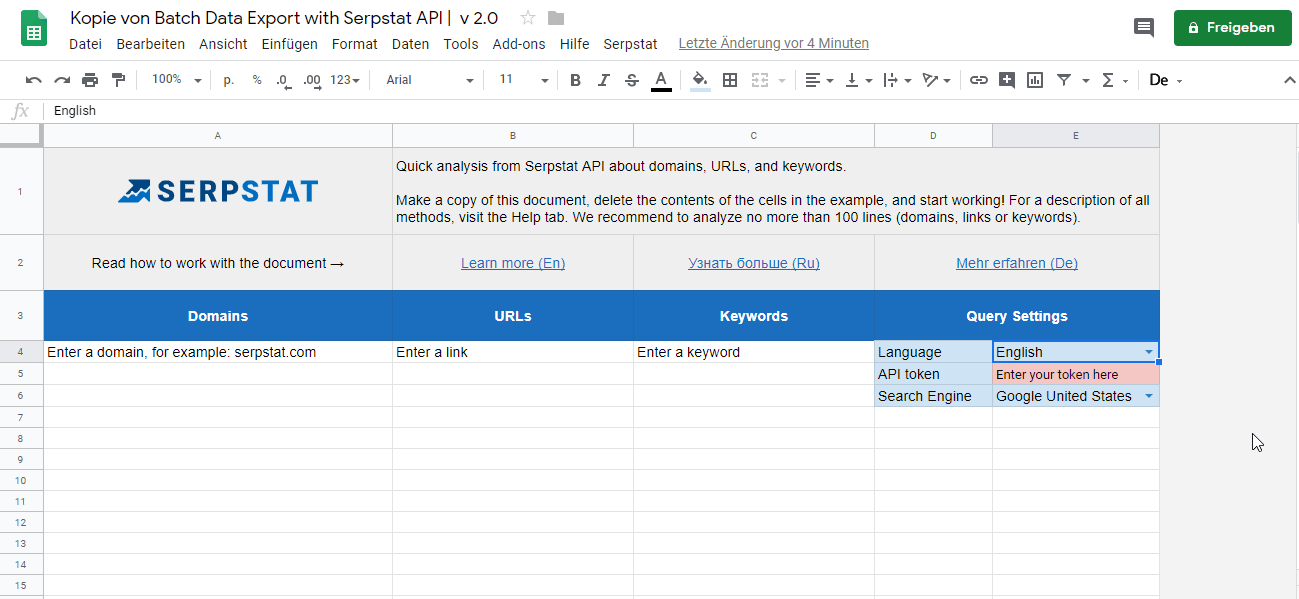Open the zoom 100% dropdown
1299x599 pixels.
point(176,80)
